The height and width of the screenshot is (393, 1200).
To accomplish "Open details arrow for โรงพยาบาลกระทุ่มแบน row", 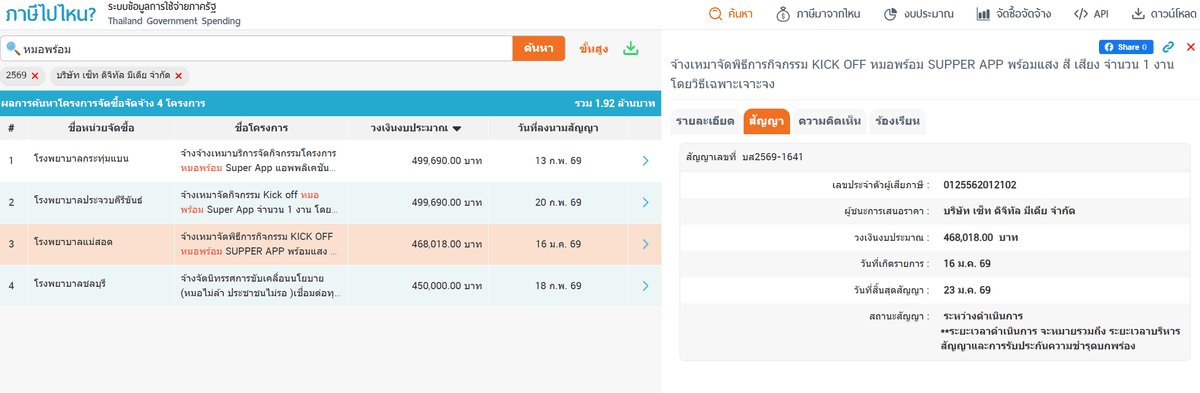I will coord(645,160).
